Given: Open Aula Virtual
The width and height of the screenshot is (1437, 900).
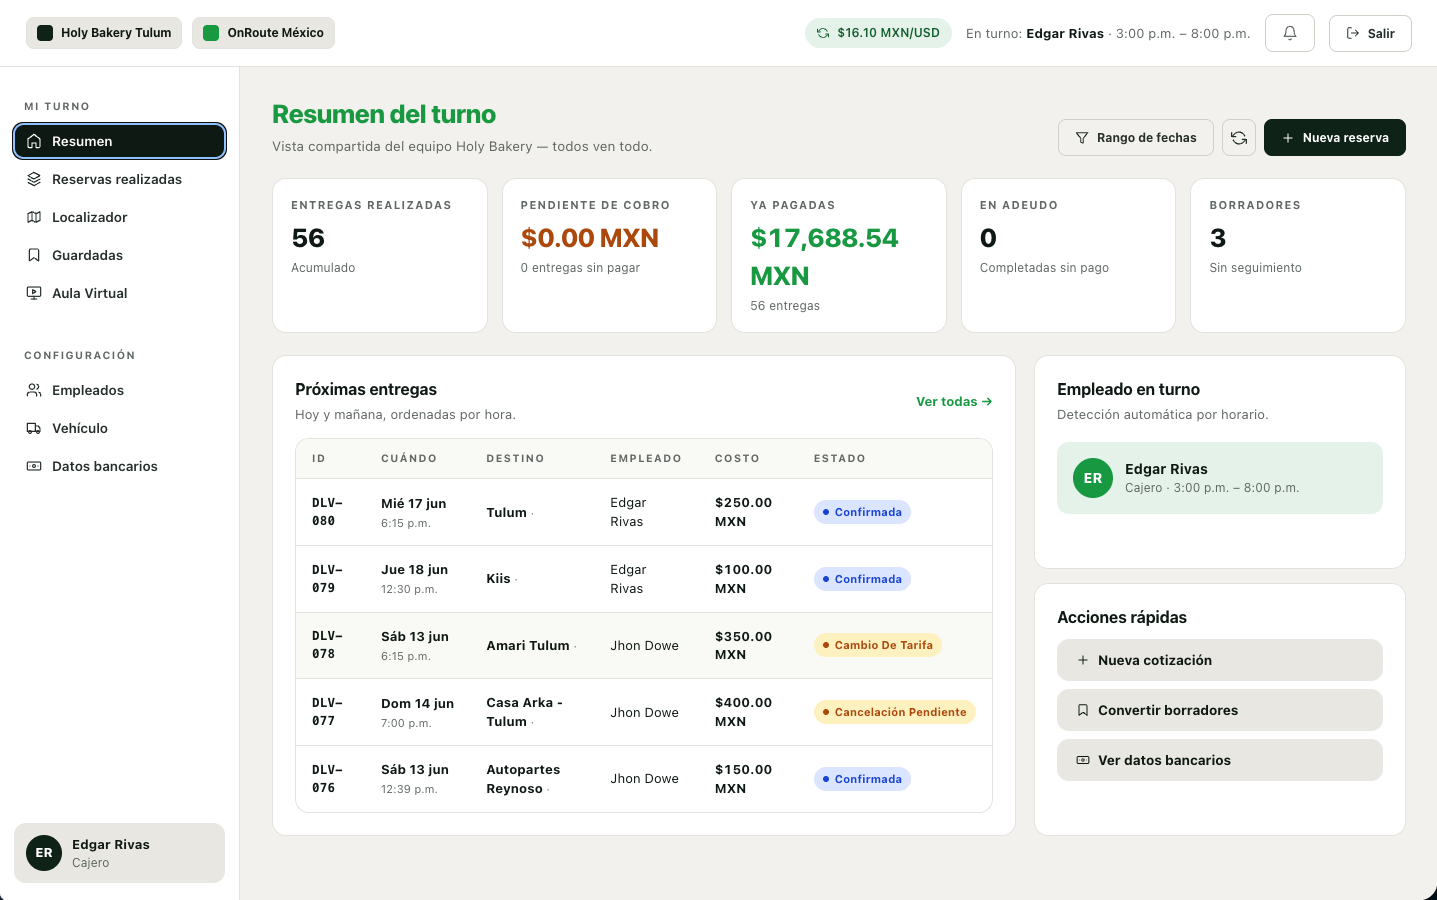Looking at the screenshot, I should click(x=119, y=293).
